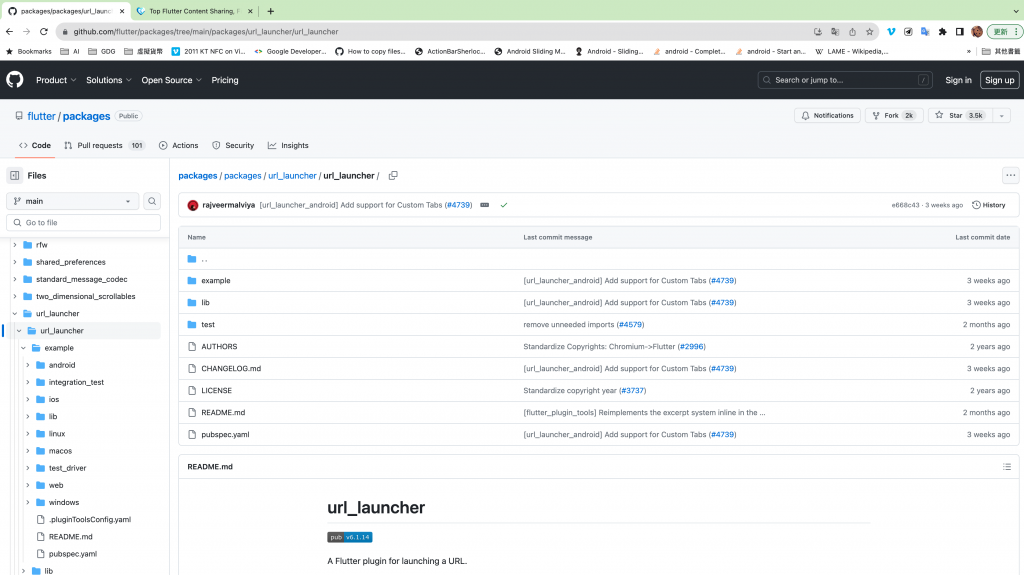This screenshot has width=1024, height=575.
Task: Switch to the Code tab
Action: (x=35, y=145)
